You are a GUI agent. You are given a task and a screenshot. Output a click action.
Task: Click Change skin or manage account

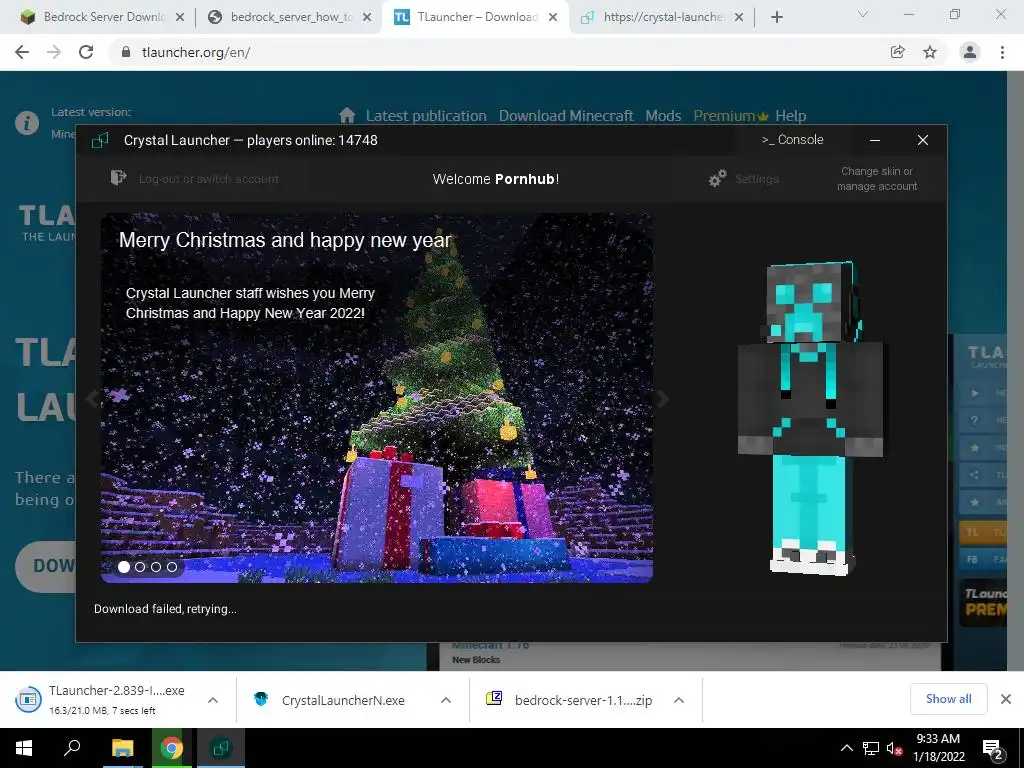click(x=877, y=179)
